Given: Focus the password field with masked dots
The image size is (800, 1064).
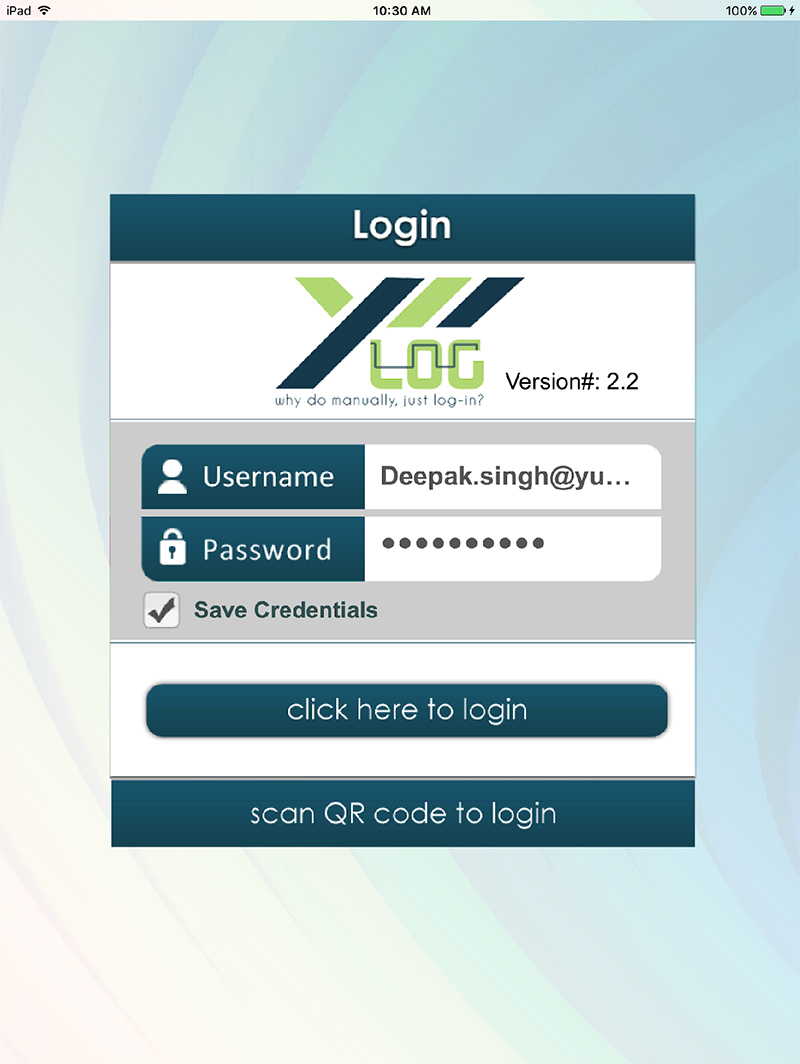Looking at the screenshot, I should (512, 548).
